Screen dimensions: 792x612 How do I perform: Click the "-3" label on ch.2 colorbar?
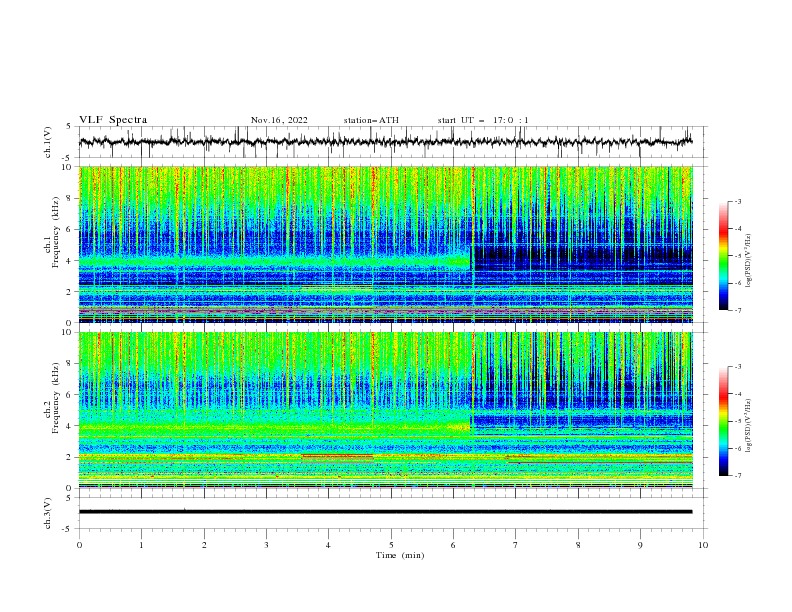coord(738,367)
